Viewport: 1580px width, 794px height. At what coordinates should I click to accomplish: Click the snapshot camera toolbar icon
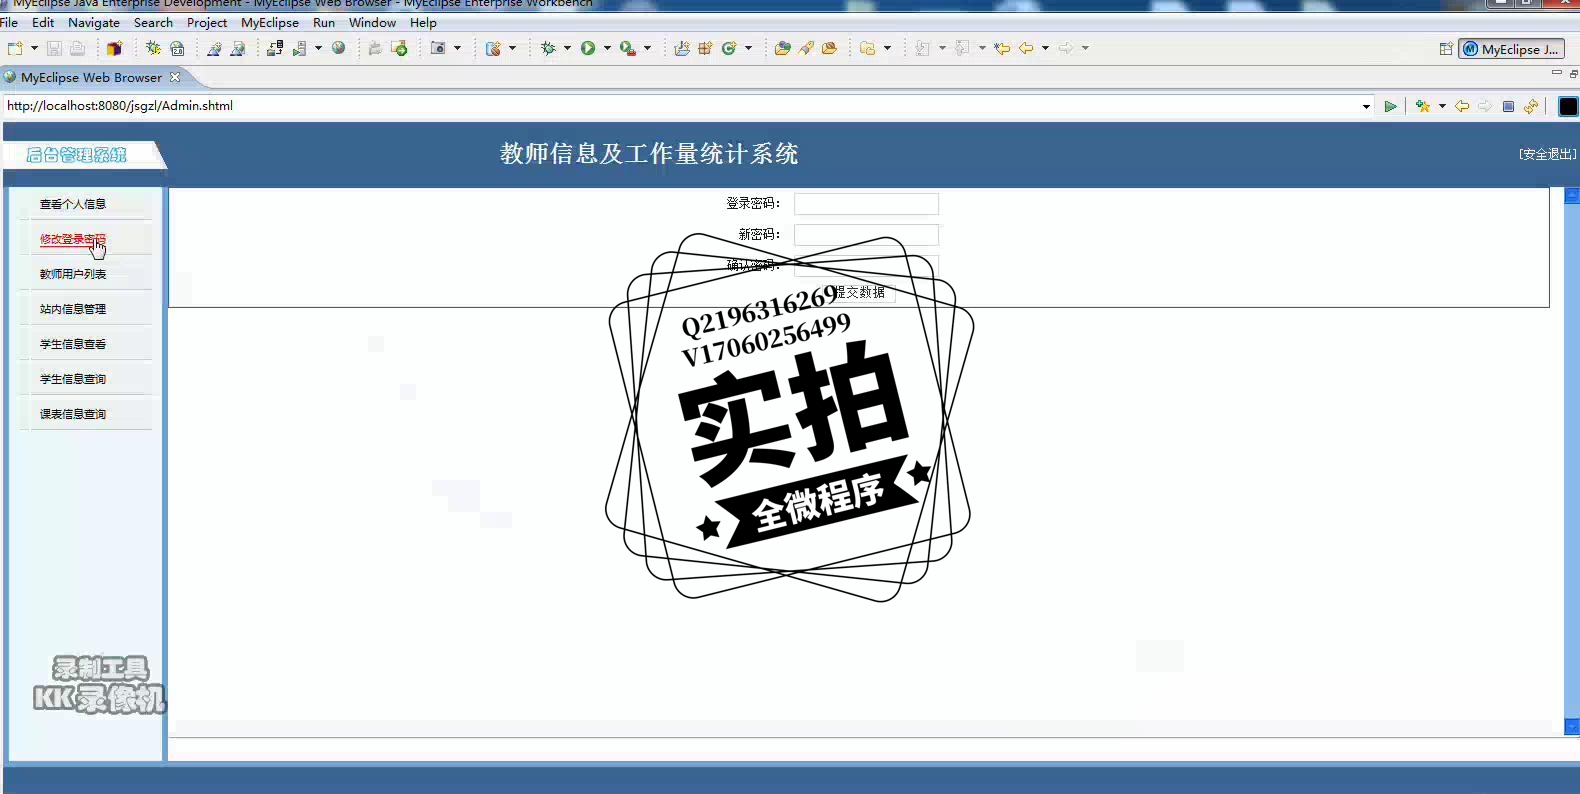point(438,48)
